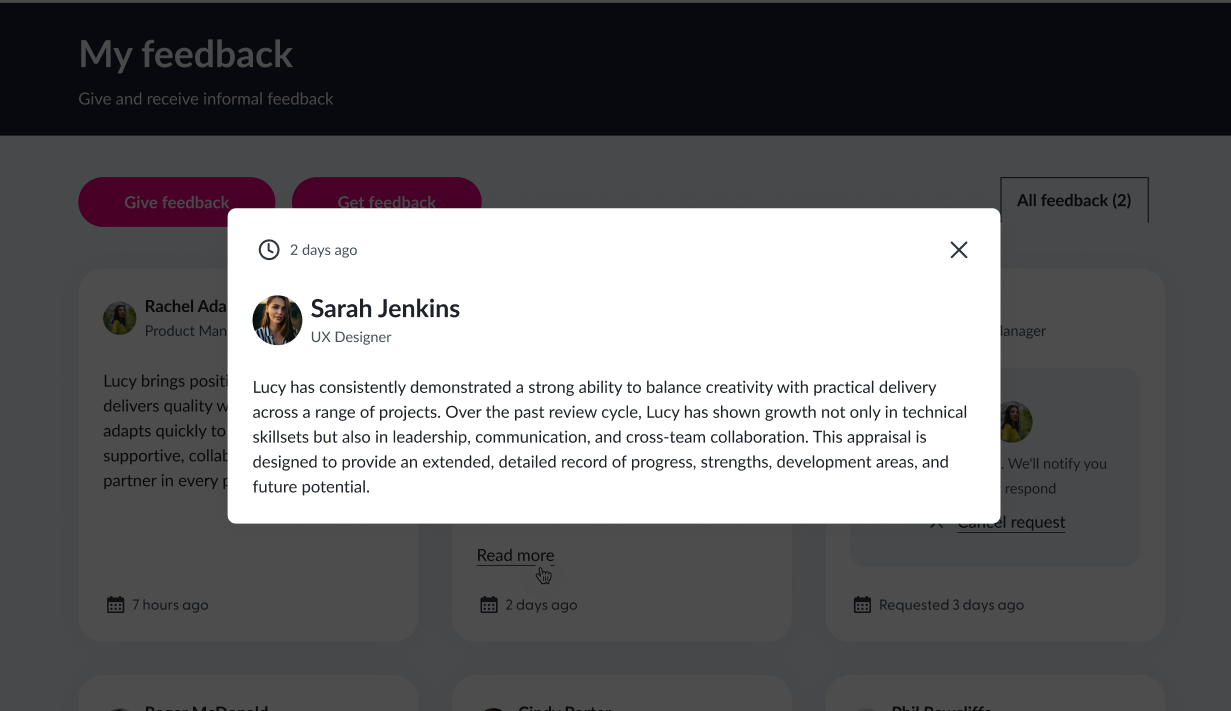Viewport: 1231px width, 711px height.
Task: Click calendar icon beside "Requested 3 days ago"
Action: (x=862, y=604)
